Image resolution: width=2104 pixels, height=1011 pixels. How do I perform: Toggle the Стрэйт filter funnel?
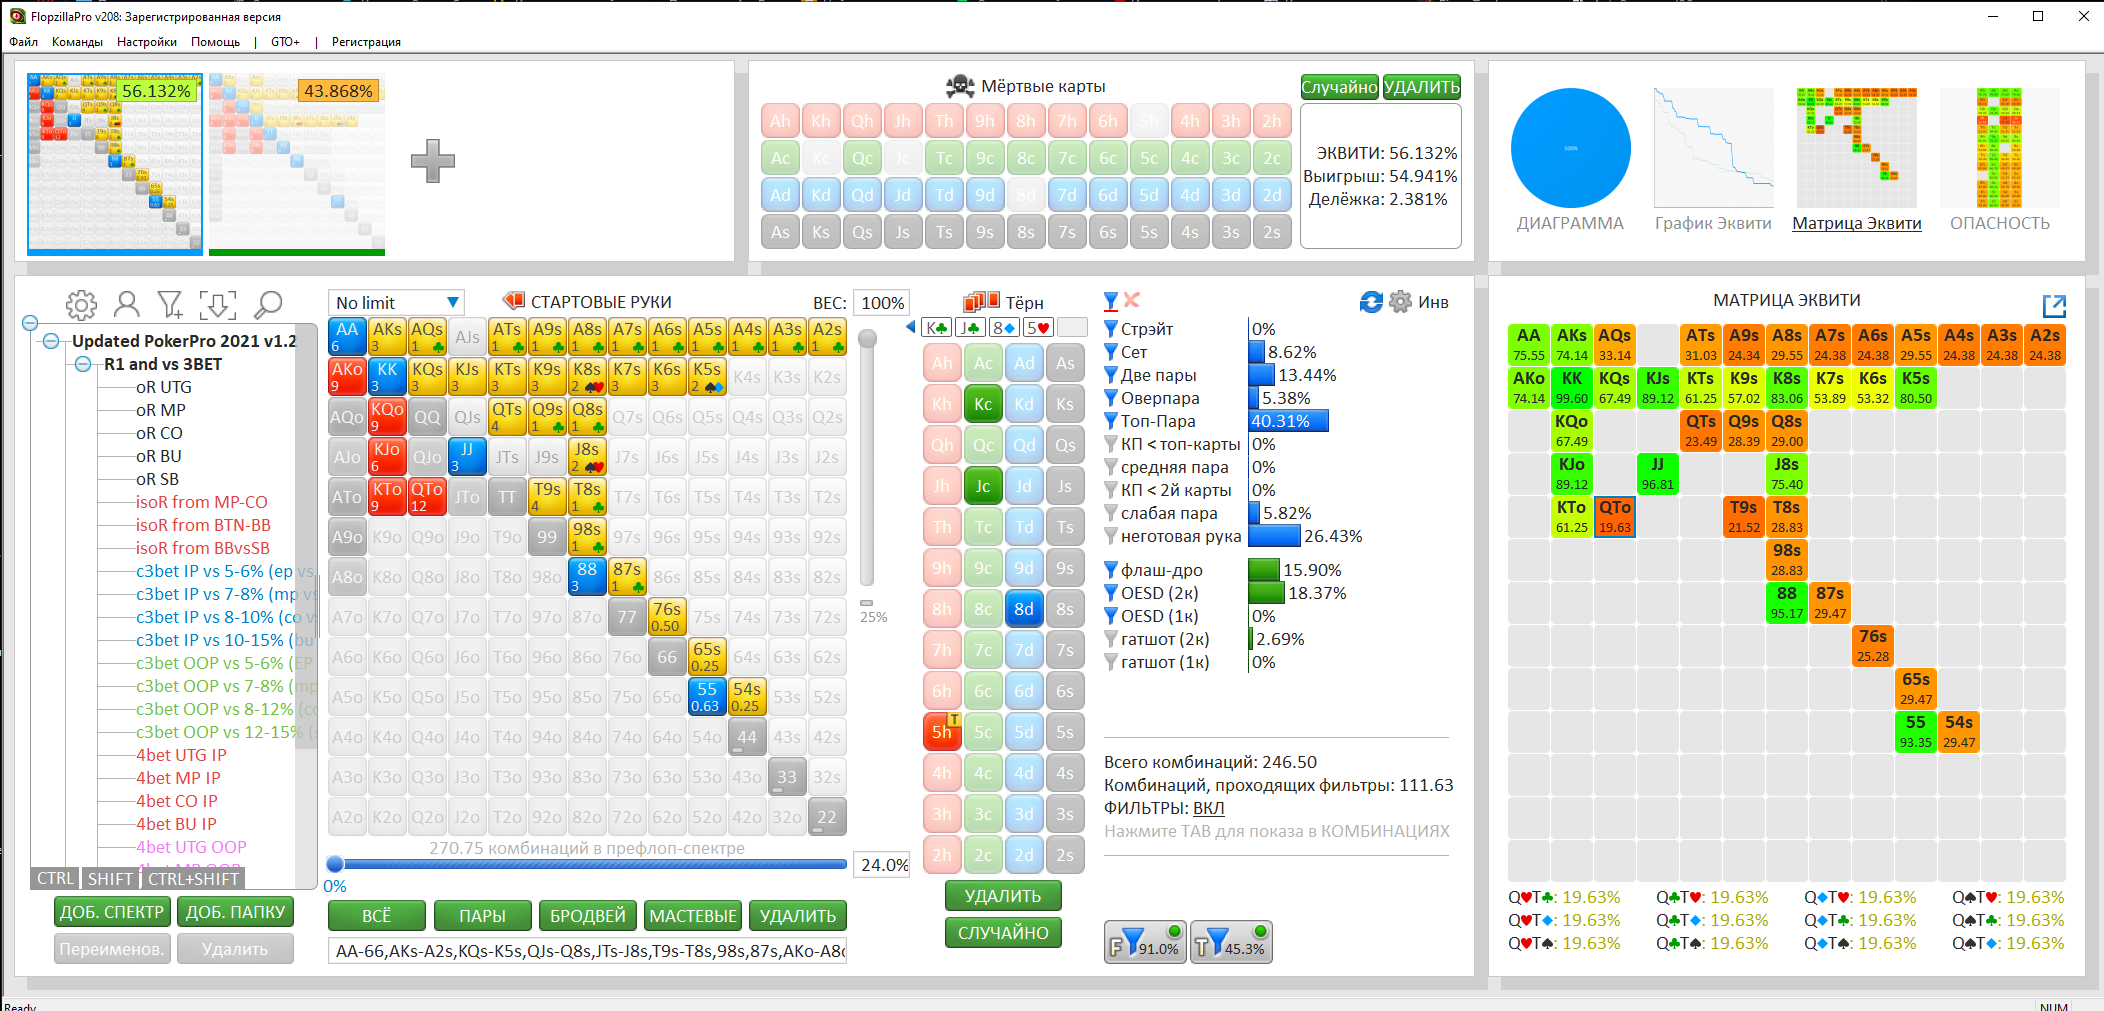(x=1110, y=329)
